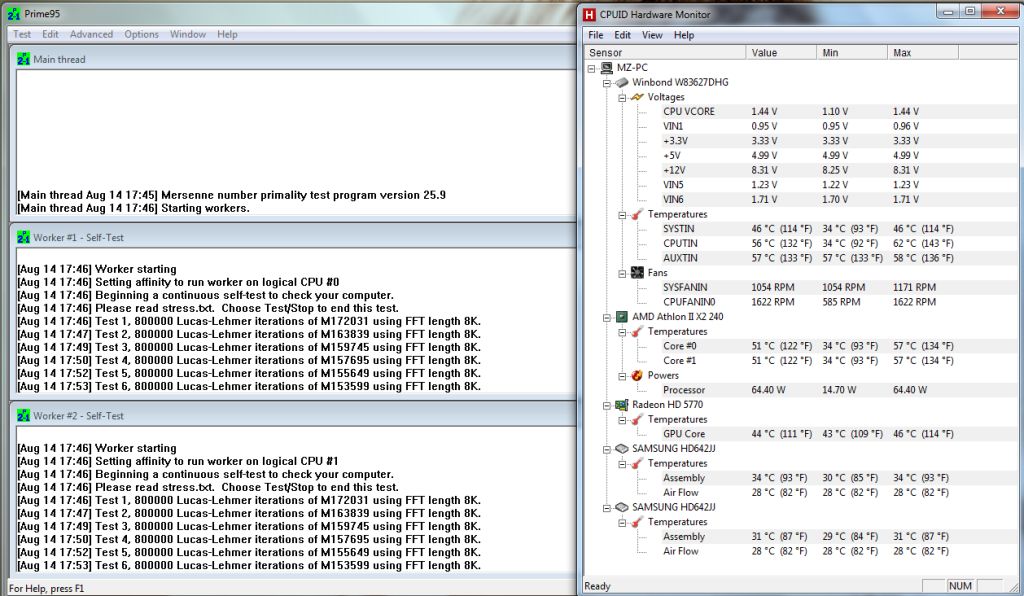Collapse the MZ-PC root node
Viewport: 1024px width, 596px height.
[x=592, y=68]
